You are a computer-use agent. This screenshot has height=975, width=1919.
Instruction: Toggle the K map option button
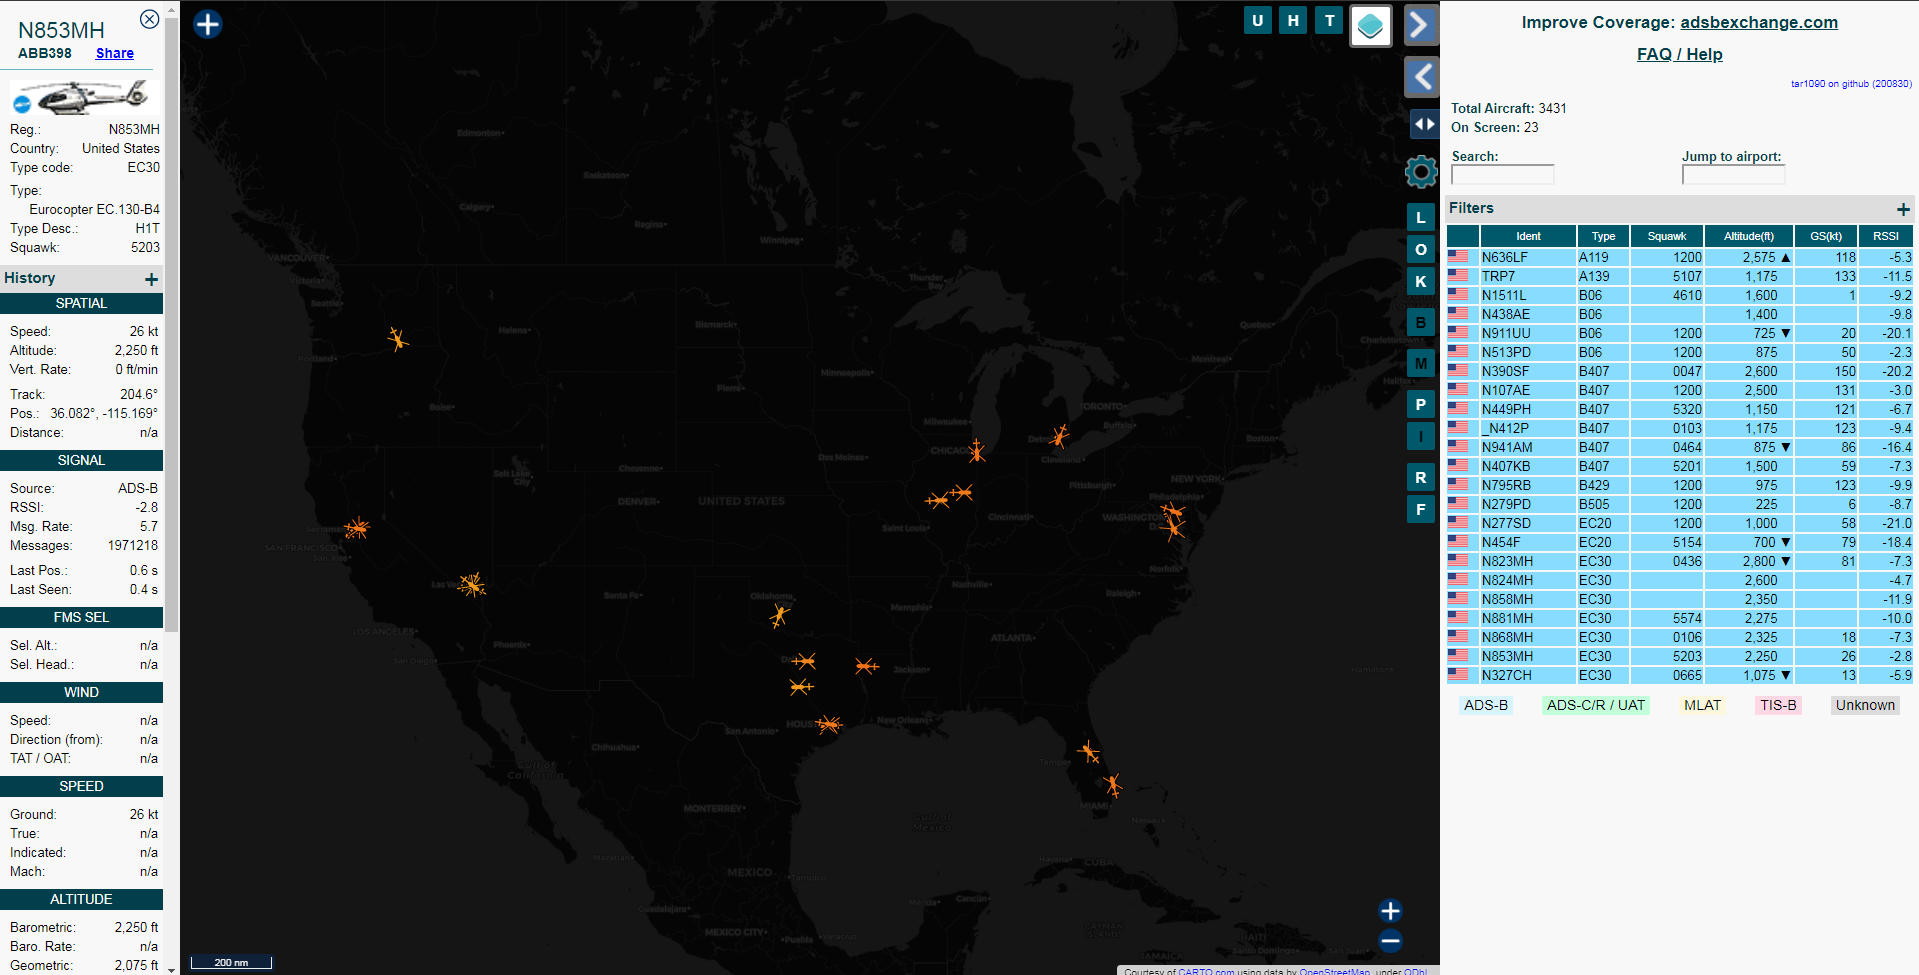tap(1421, 281)
